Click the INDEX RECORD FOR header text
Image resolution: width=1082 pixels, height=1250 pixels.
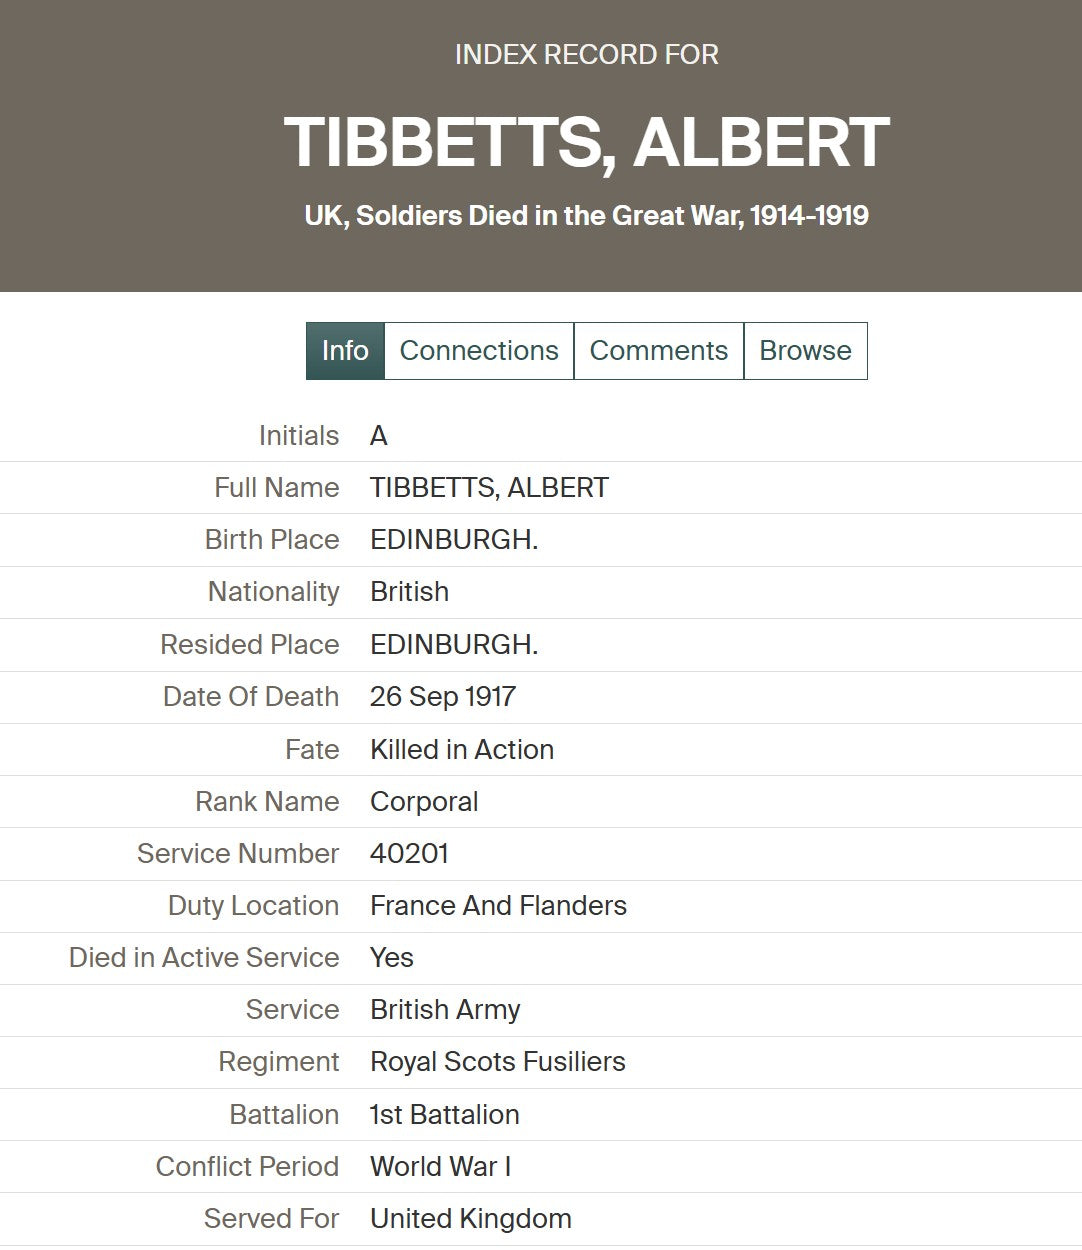tap(587, 54)
